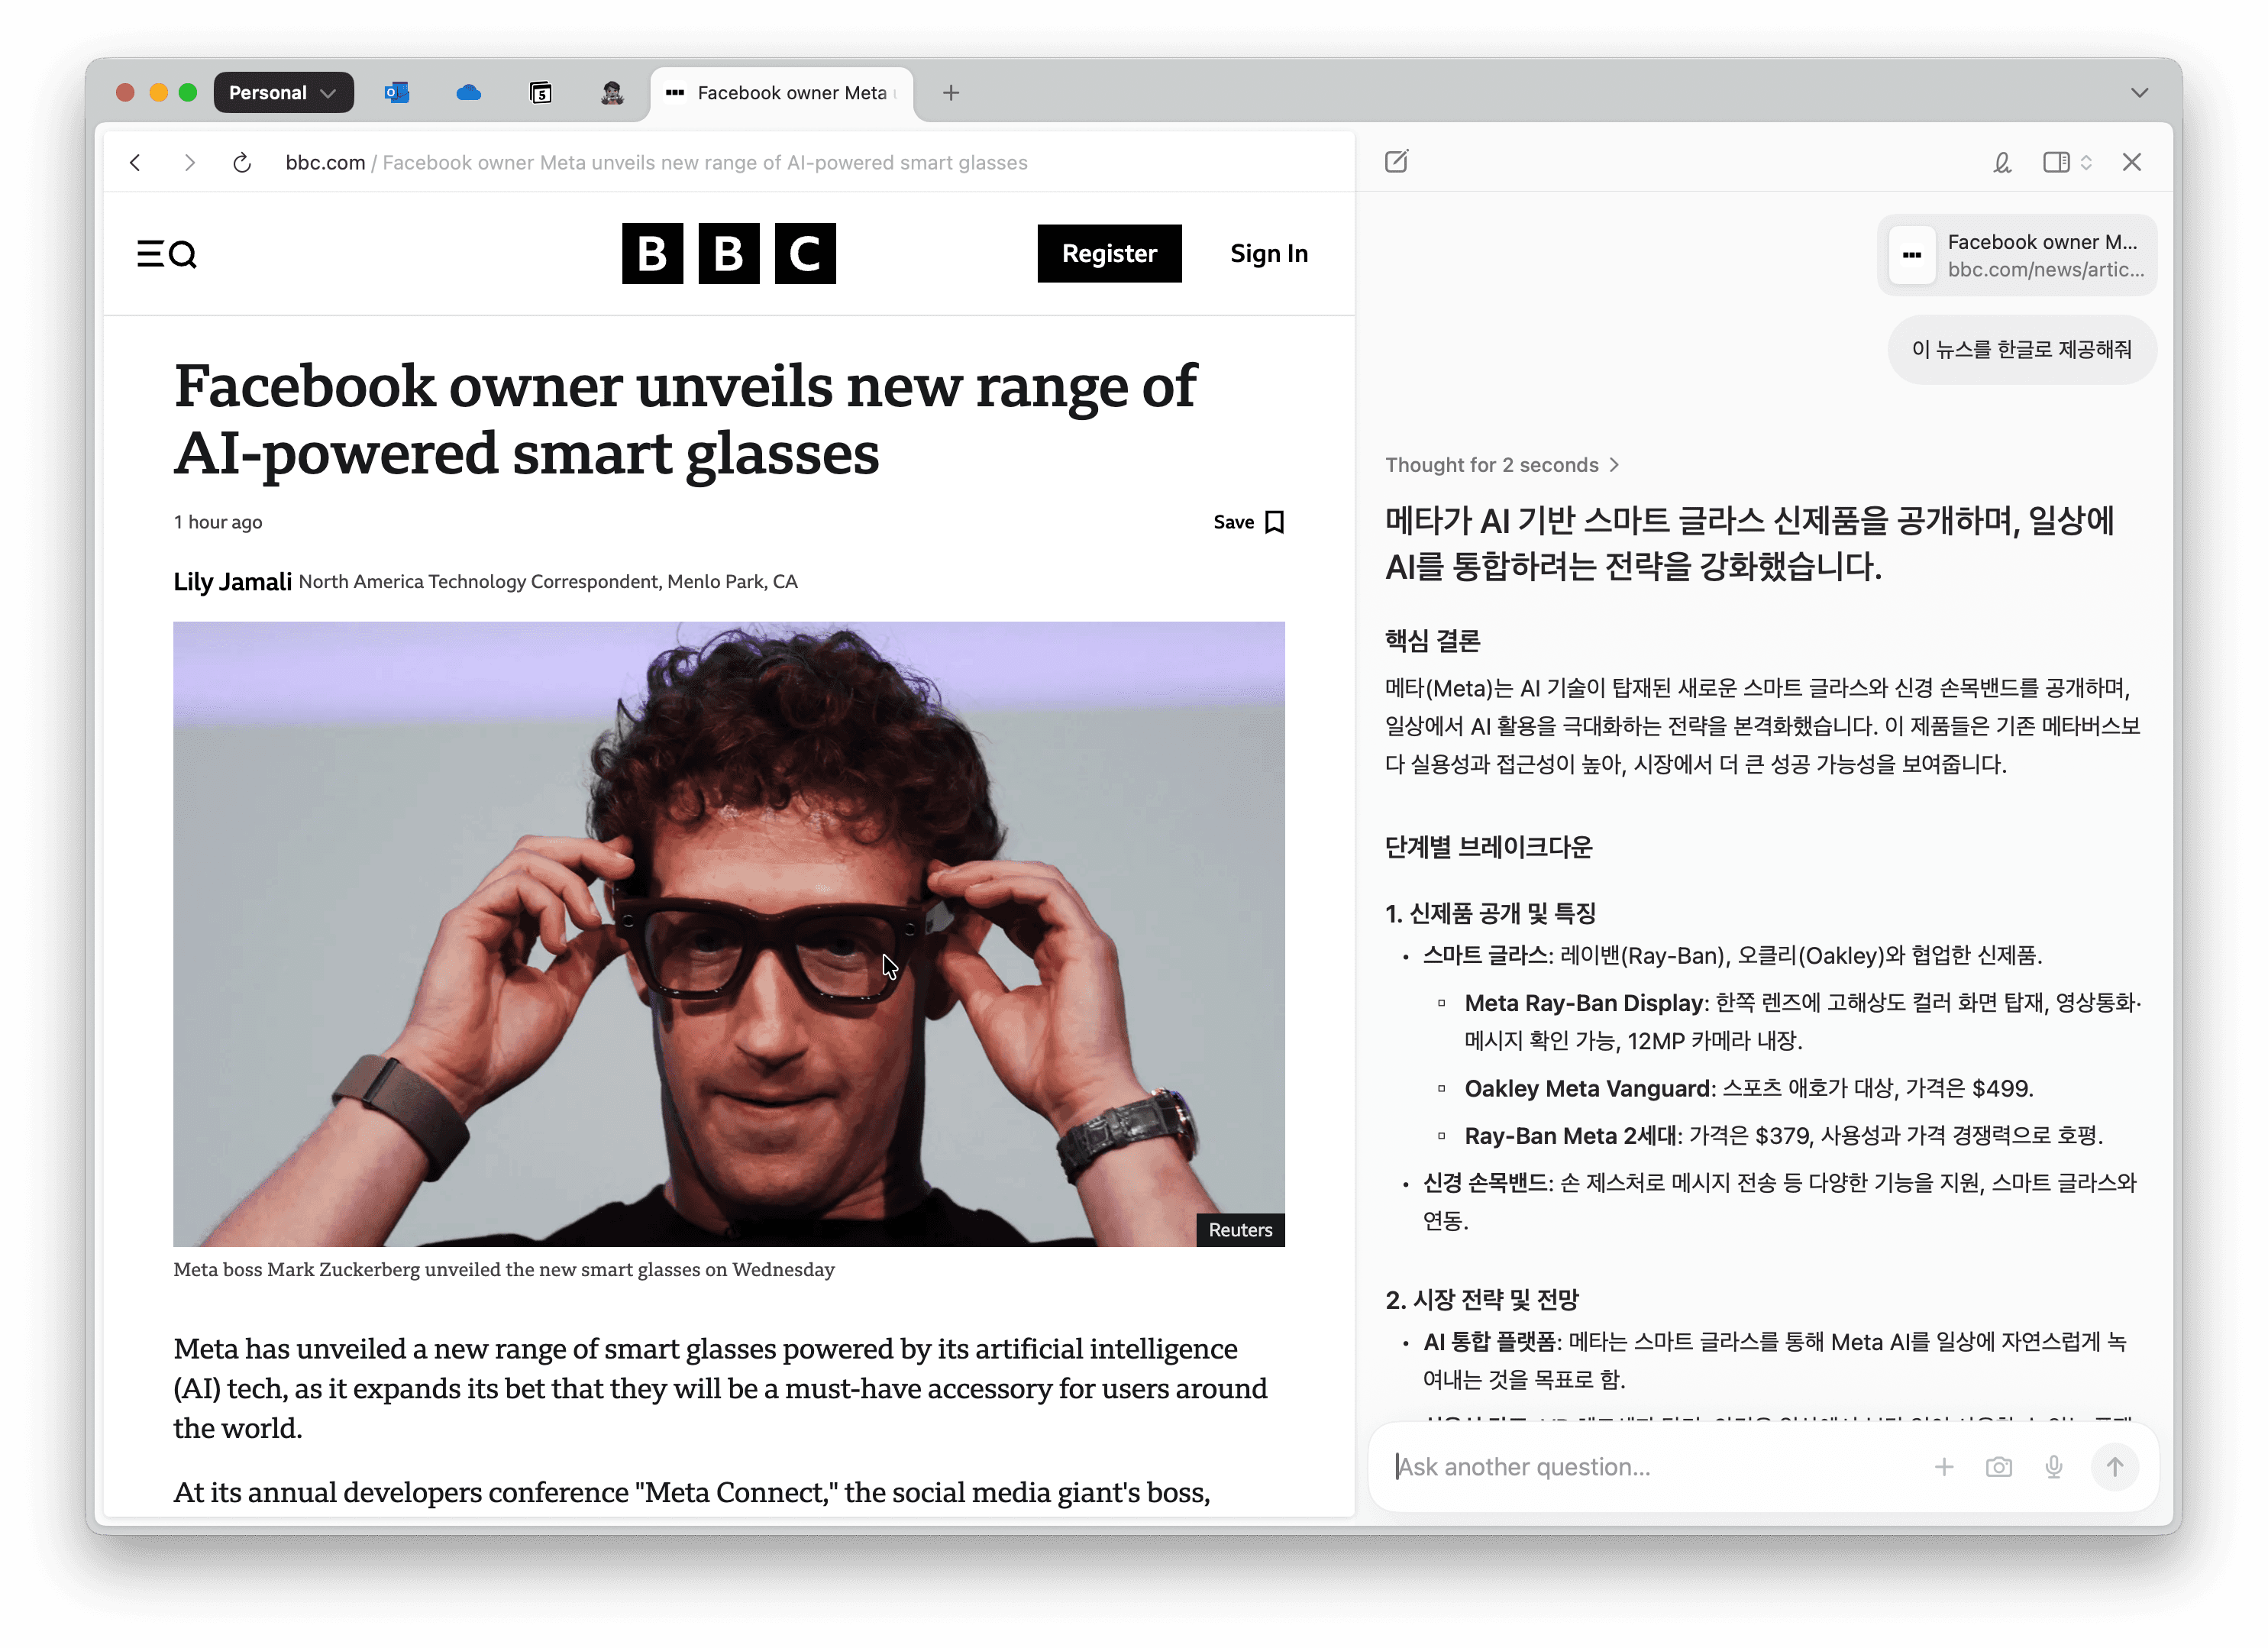Go to the BBC homepage logo
This screenshot has width=2268, height=1648.
click(x=729, y=253)
